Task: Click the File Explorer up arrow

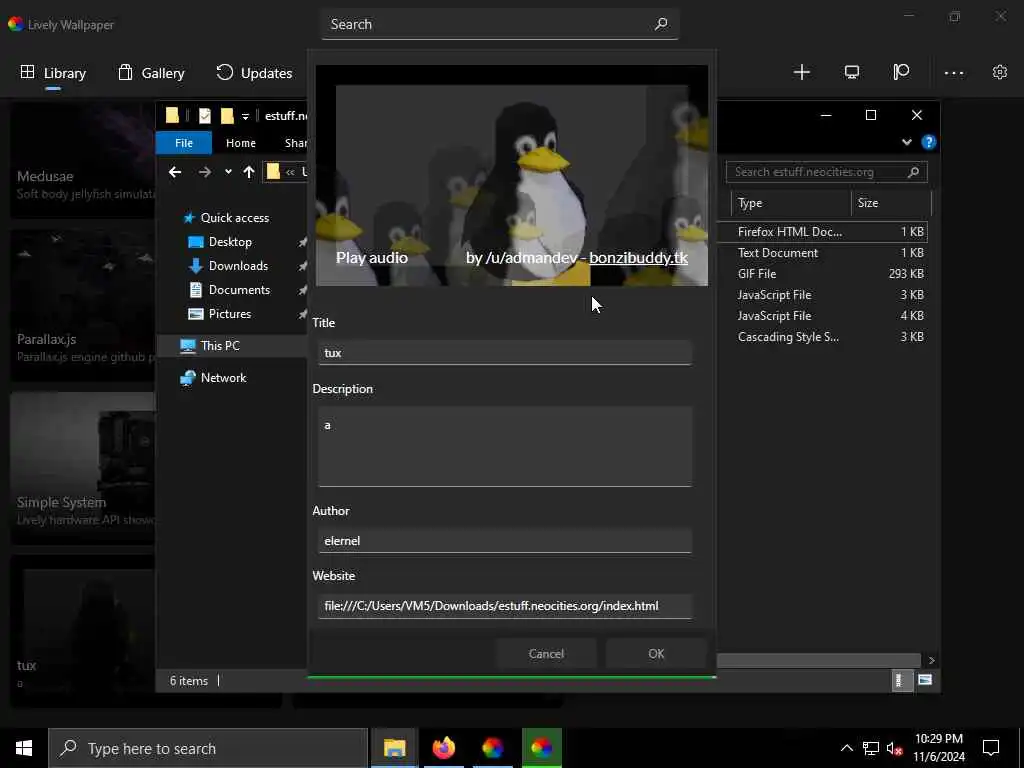Action: click(248, 172)
